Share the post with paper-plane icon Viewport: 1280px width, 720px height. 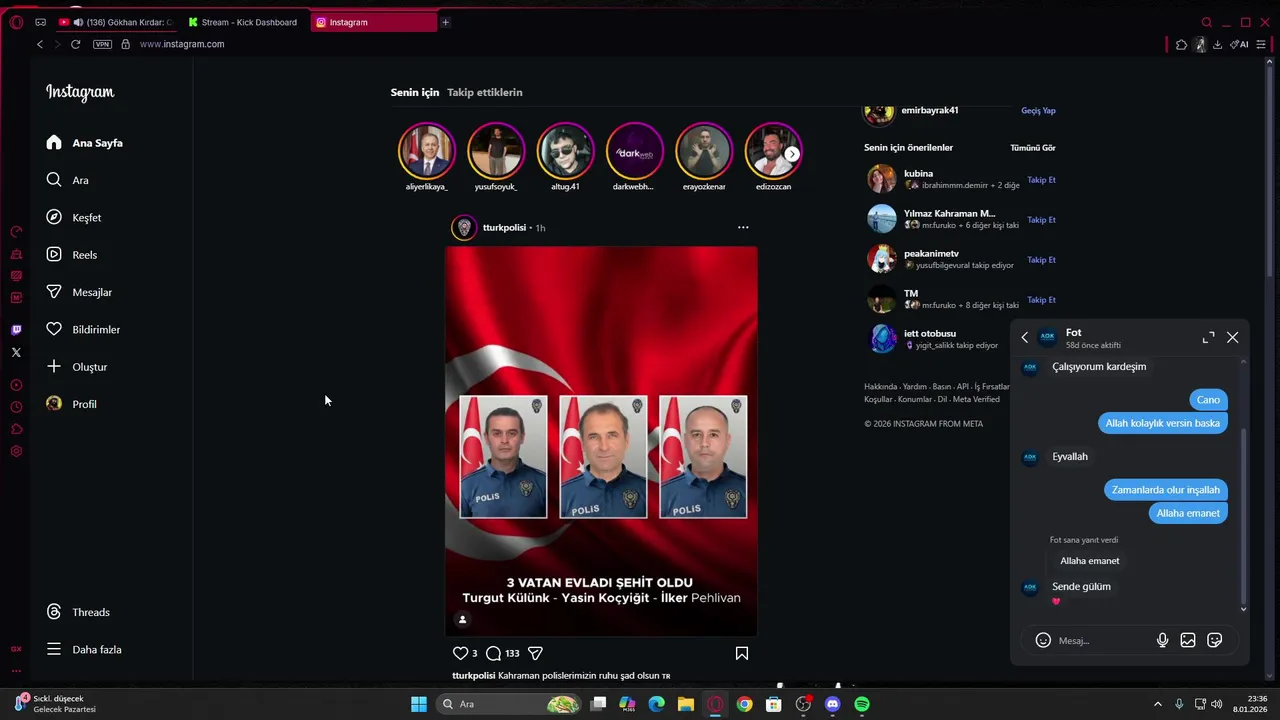[x=535, y=653]
